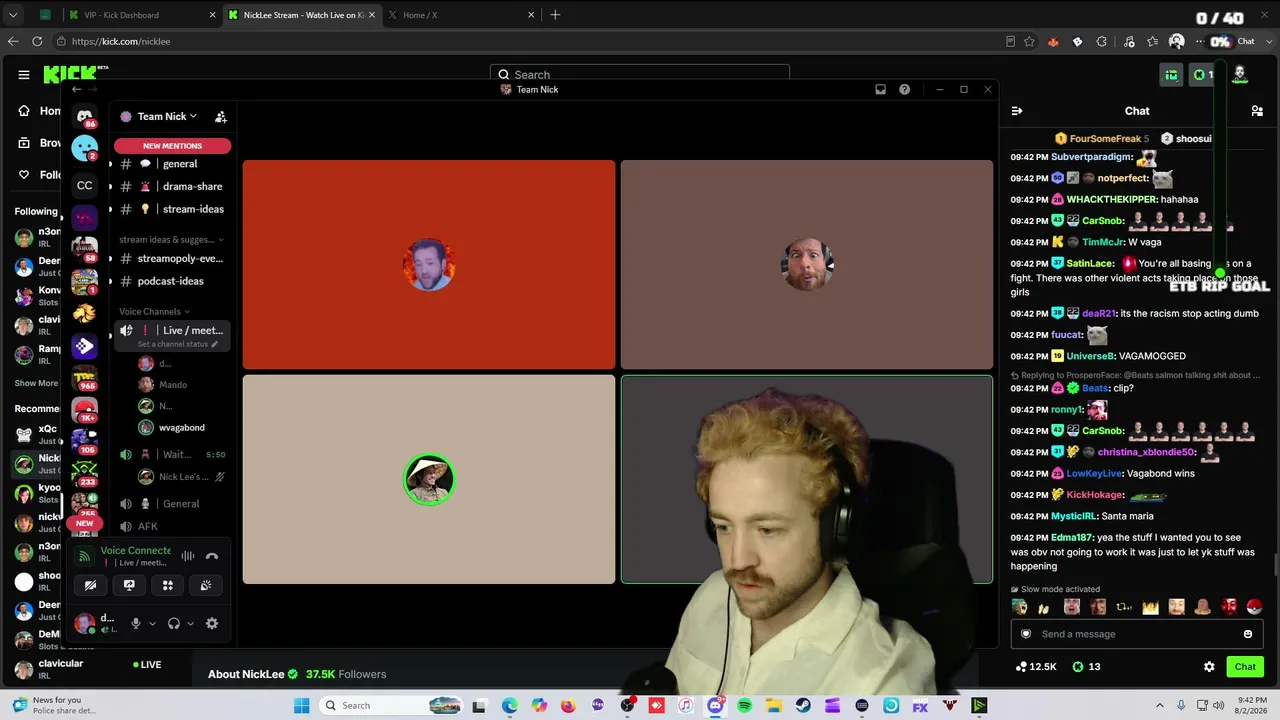Viewport: 1280px width, 720px height.
Task: Deafen Discord audio with headphone button
Action: coord(174,623)
